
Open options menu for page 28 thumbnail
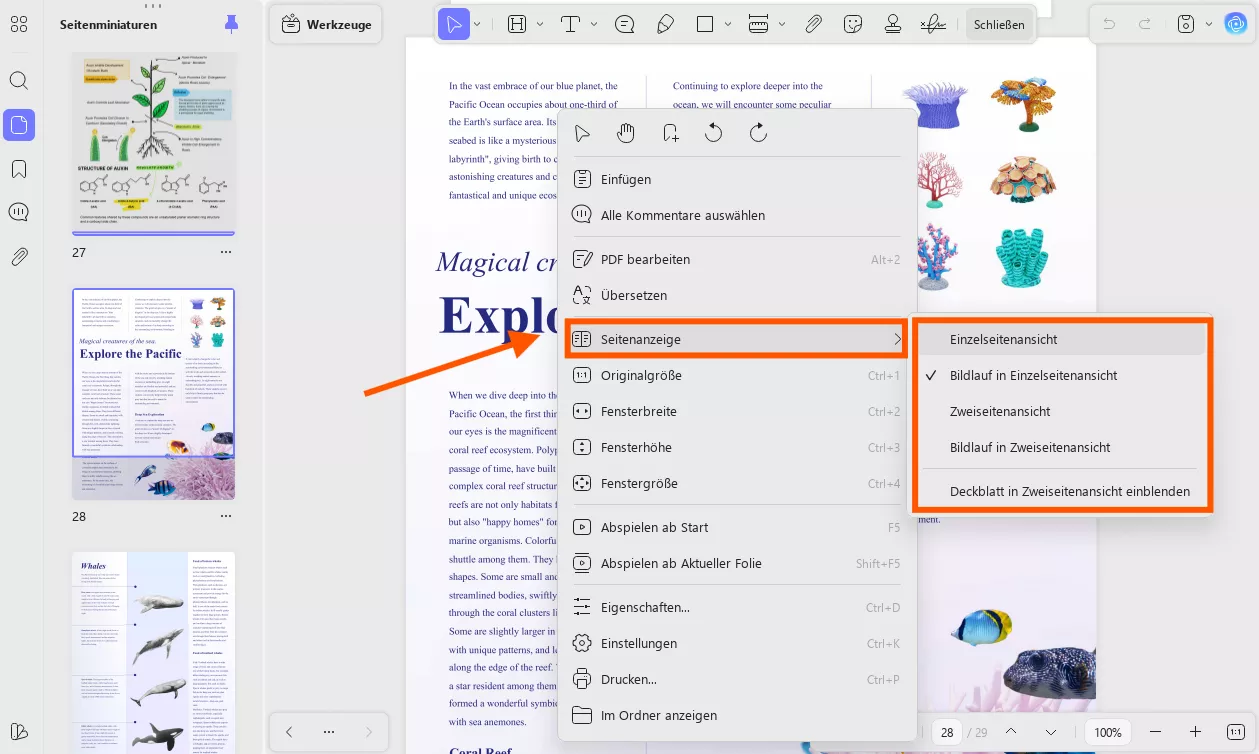[x=226, y=516]
